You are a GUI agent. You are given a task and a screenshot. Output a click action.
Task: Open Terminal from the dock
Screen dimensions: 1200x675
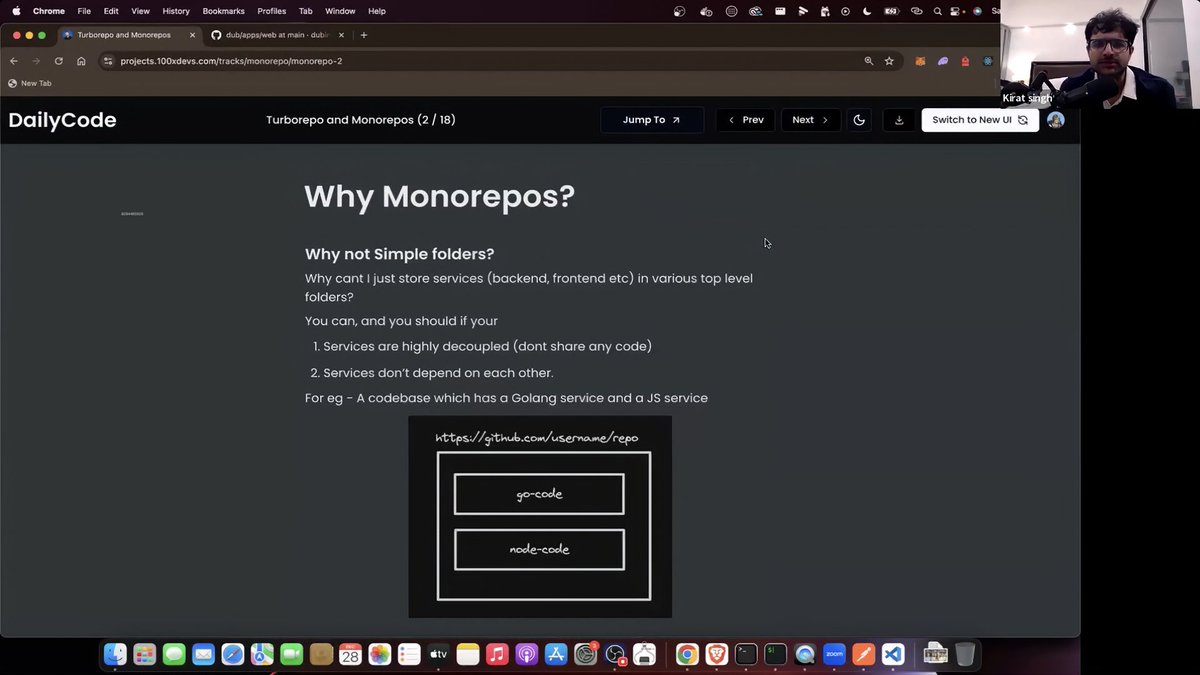click(745, 654)
